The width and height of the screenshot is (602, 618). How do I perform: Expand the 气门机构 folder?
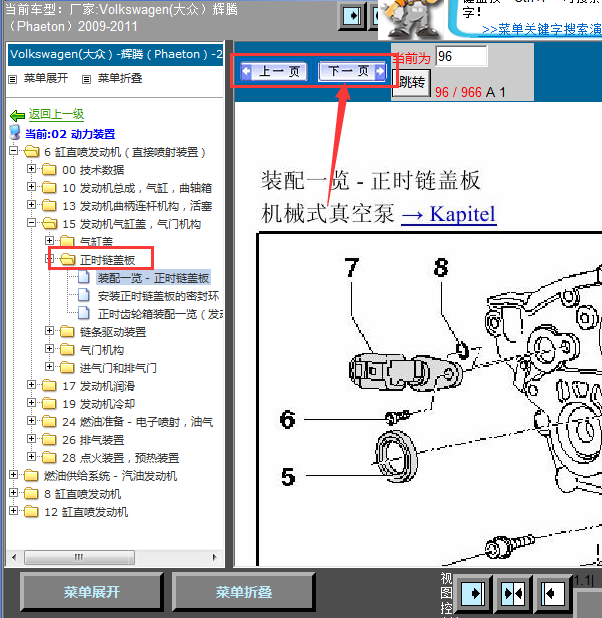[x=49, y=349]
